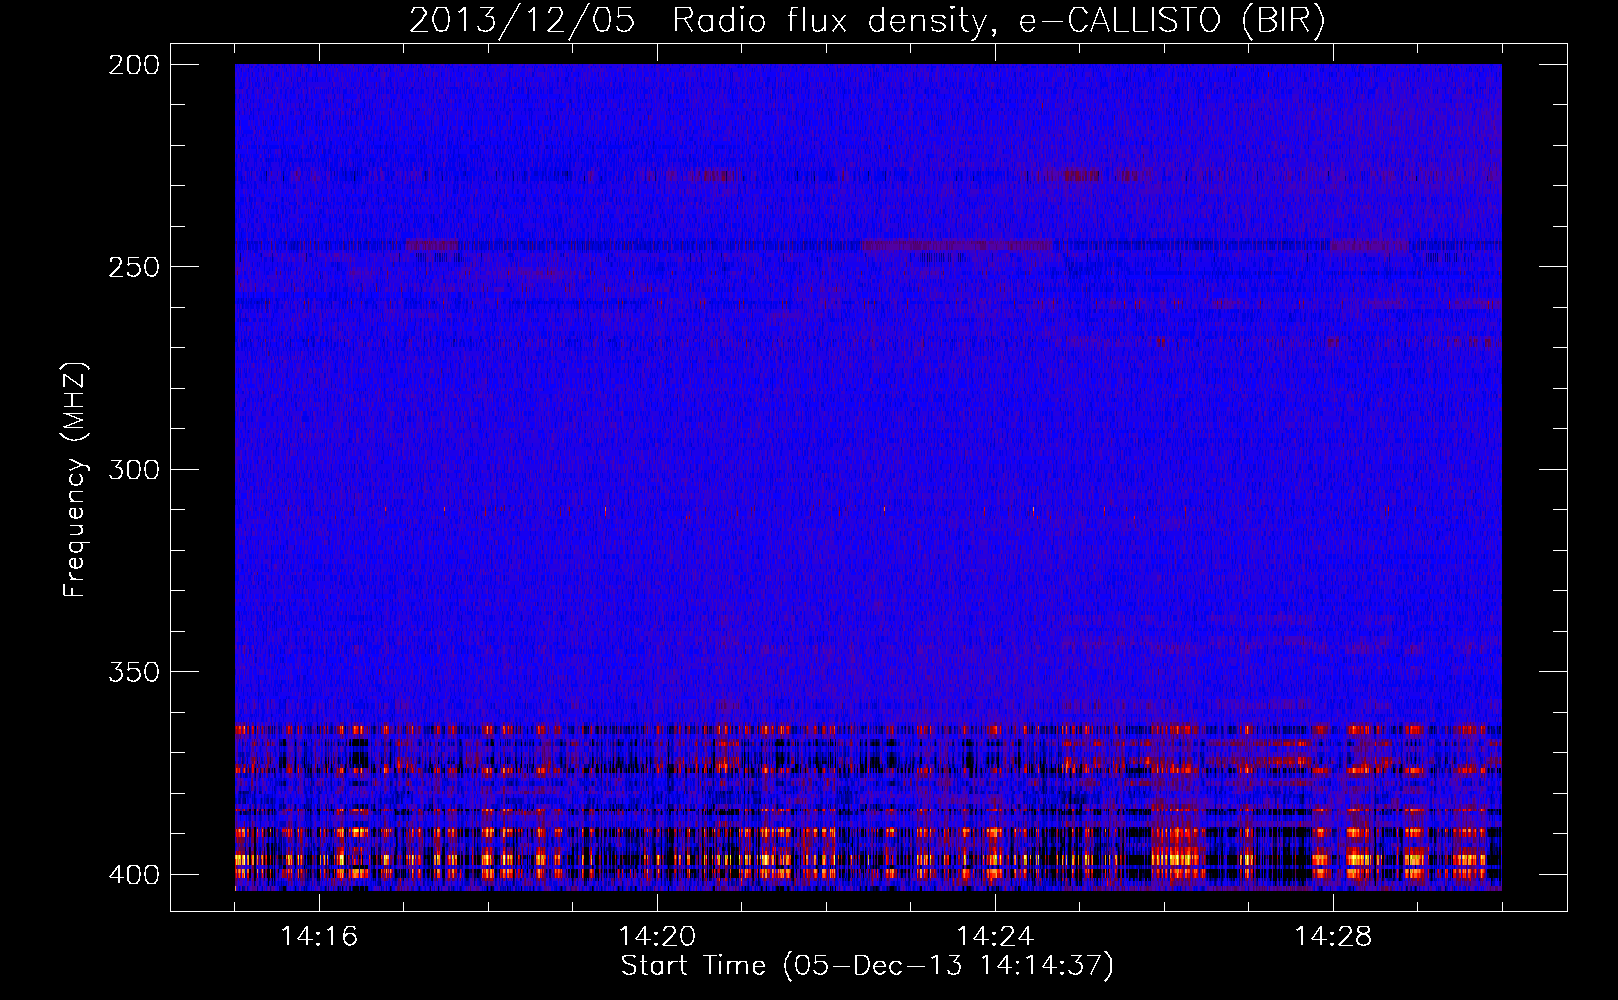Click the 14:16 time tick label
Screen dimensions: 1618x1000
(x=319, y=937)
